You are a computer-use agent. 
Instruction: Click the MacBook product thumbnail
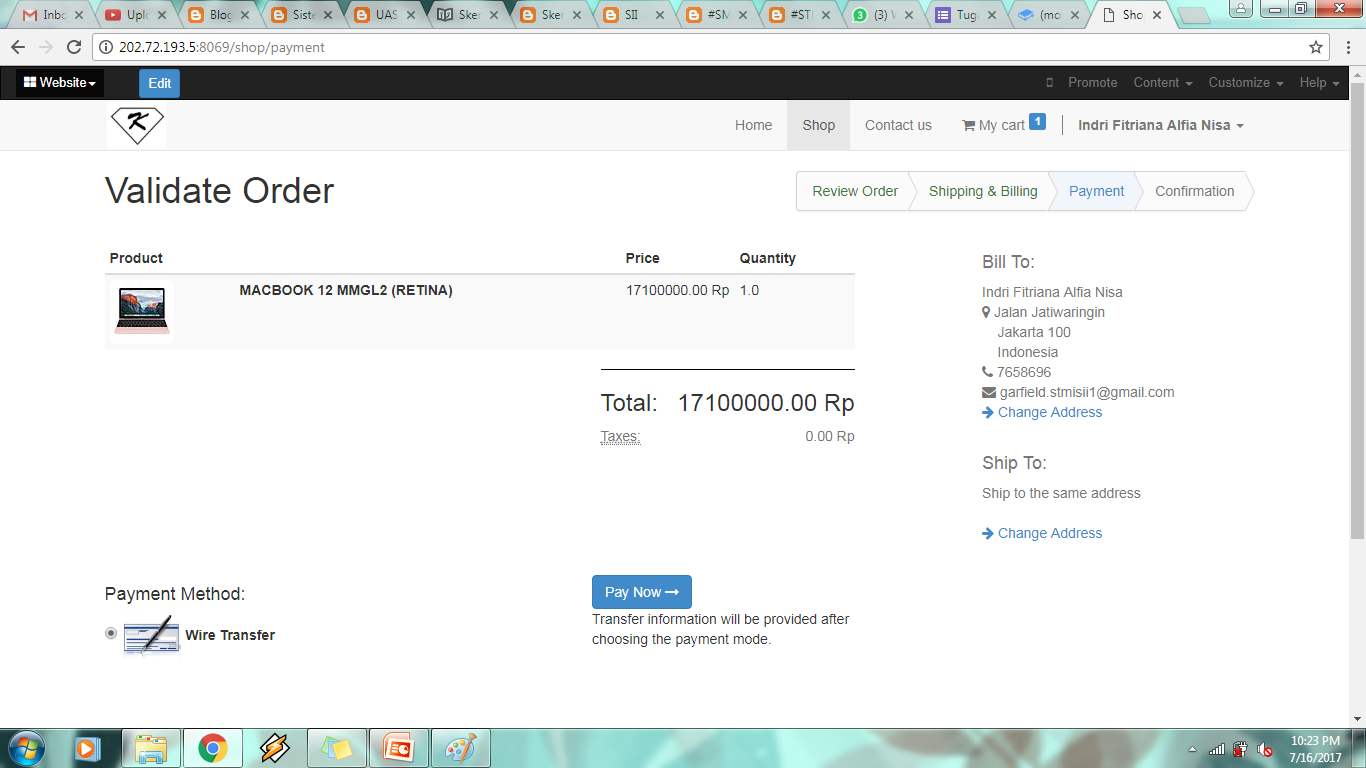[x=142, y=311]
